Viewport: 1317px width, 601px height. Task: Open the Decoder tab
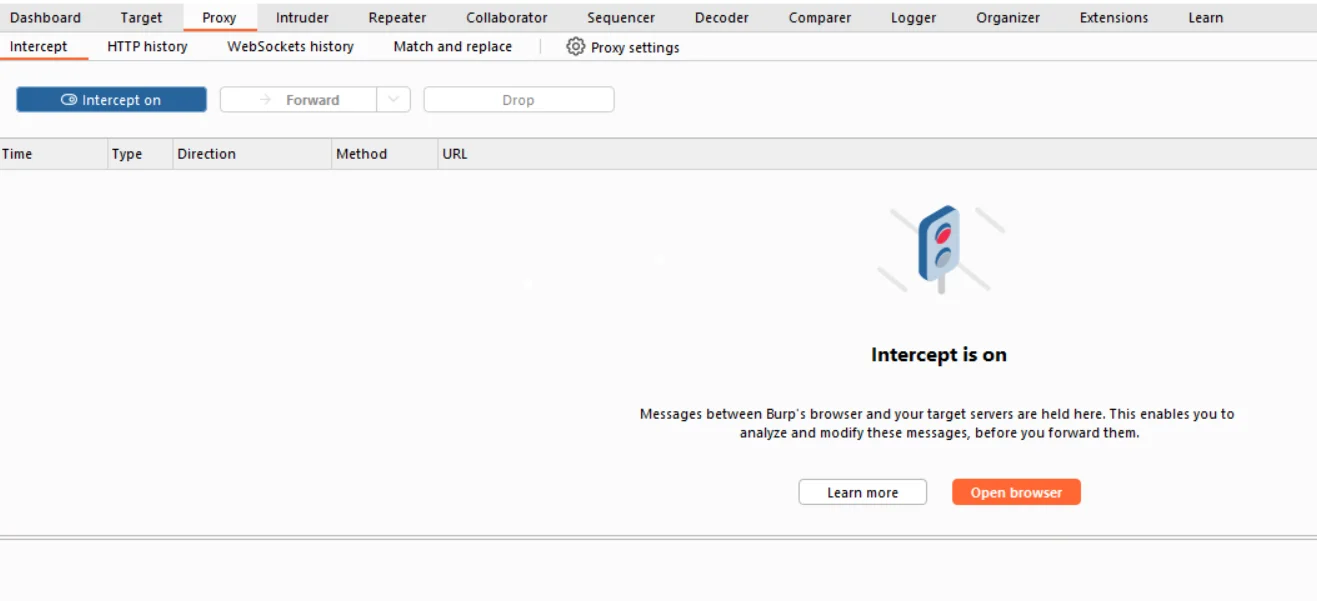pyautogui.click(x=722, y=17)
